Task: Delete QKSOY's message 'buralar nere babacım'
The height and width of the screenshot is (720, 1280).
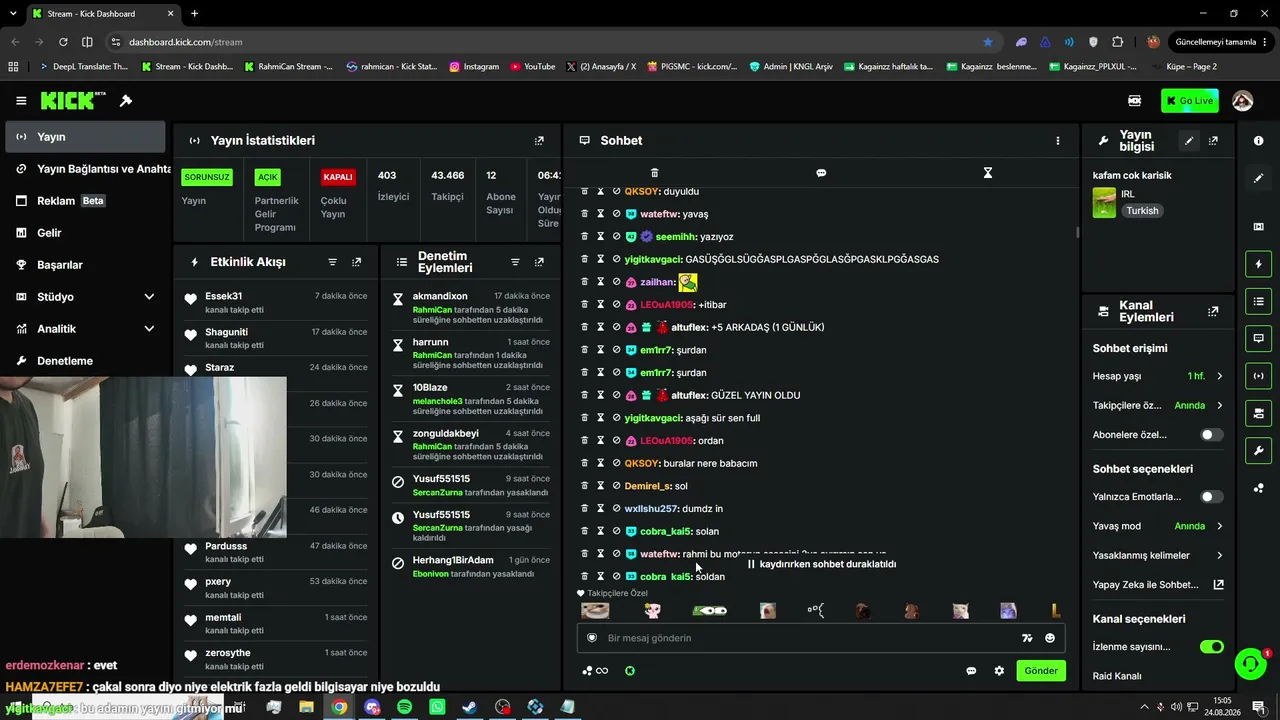Action: pos(585,463)
